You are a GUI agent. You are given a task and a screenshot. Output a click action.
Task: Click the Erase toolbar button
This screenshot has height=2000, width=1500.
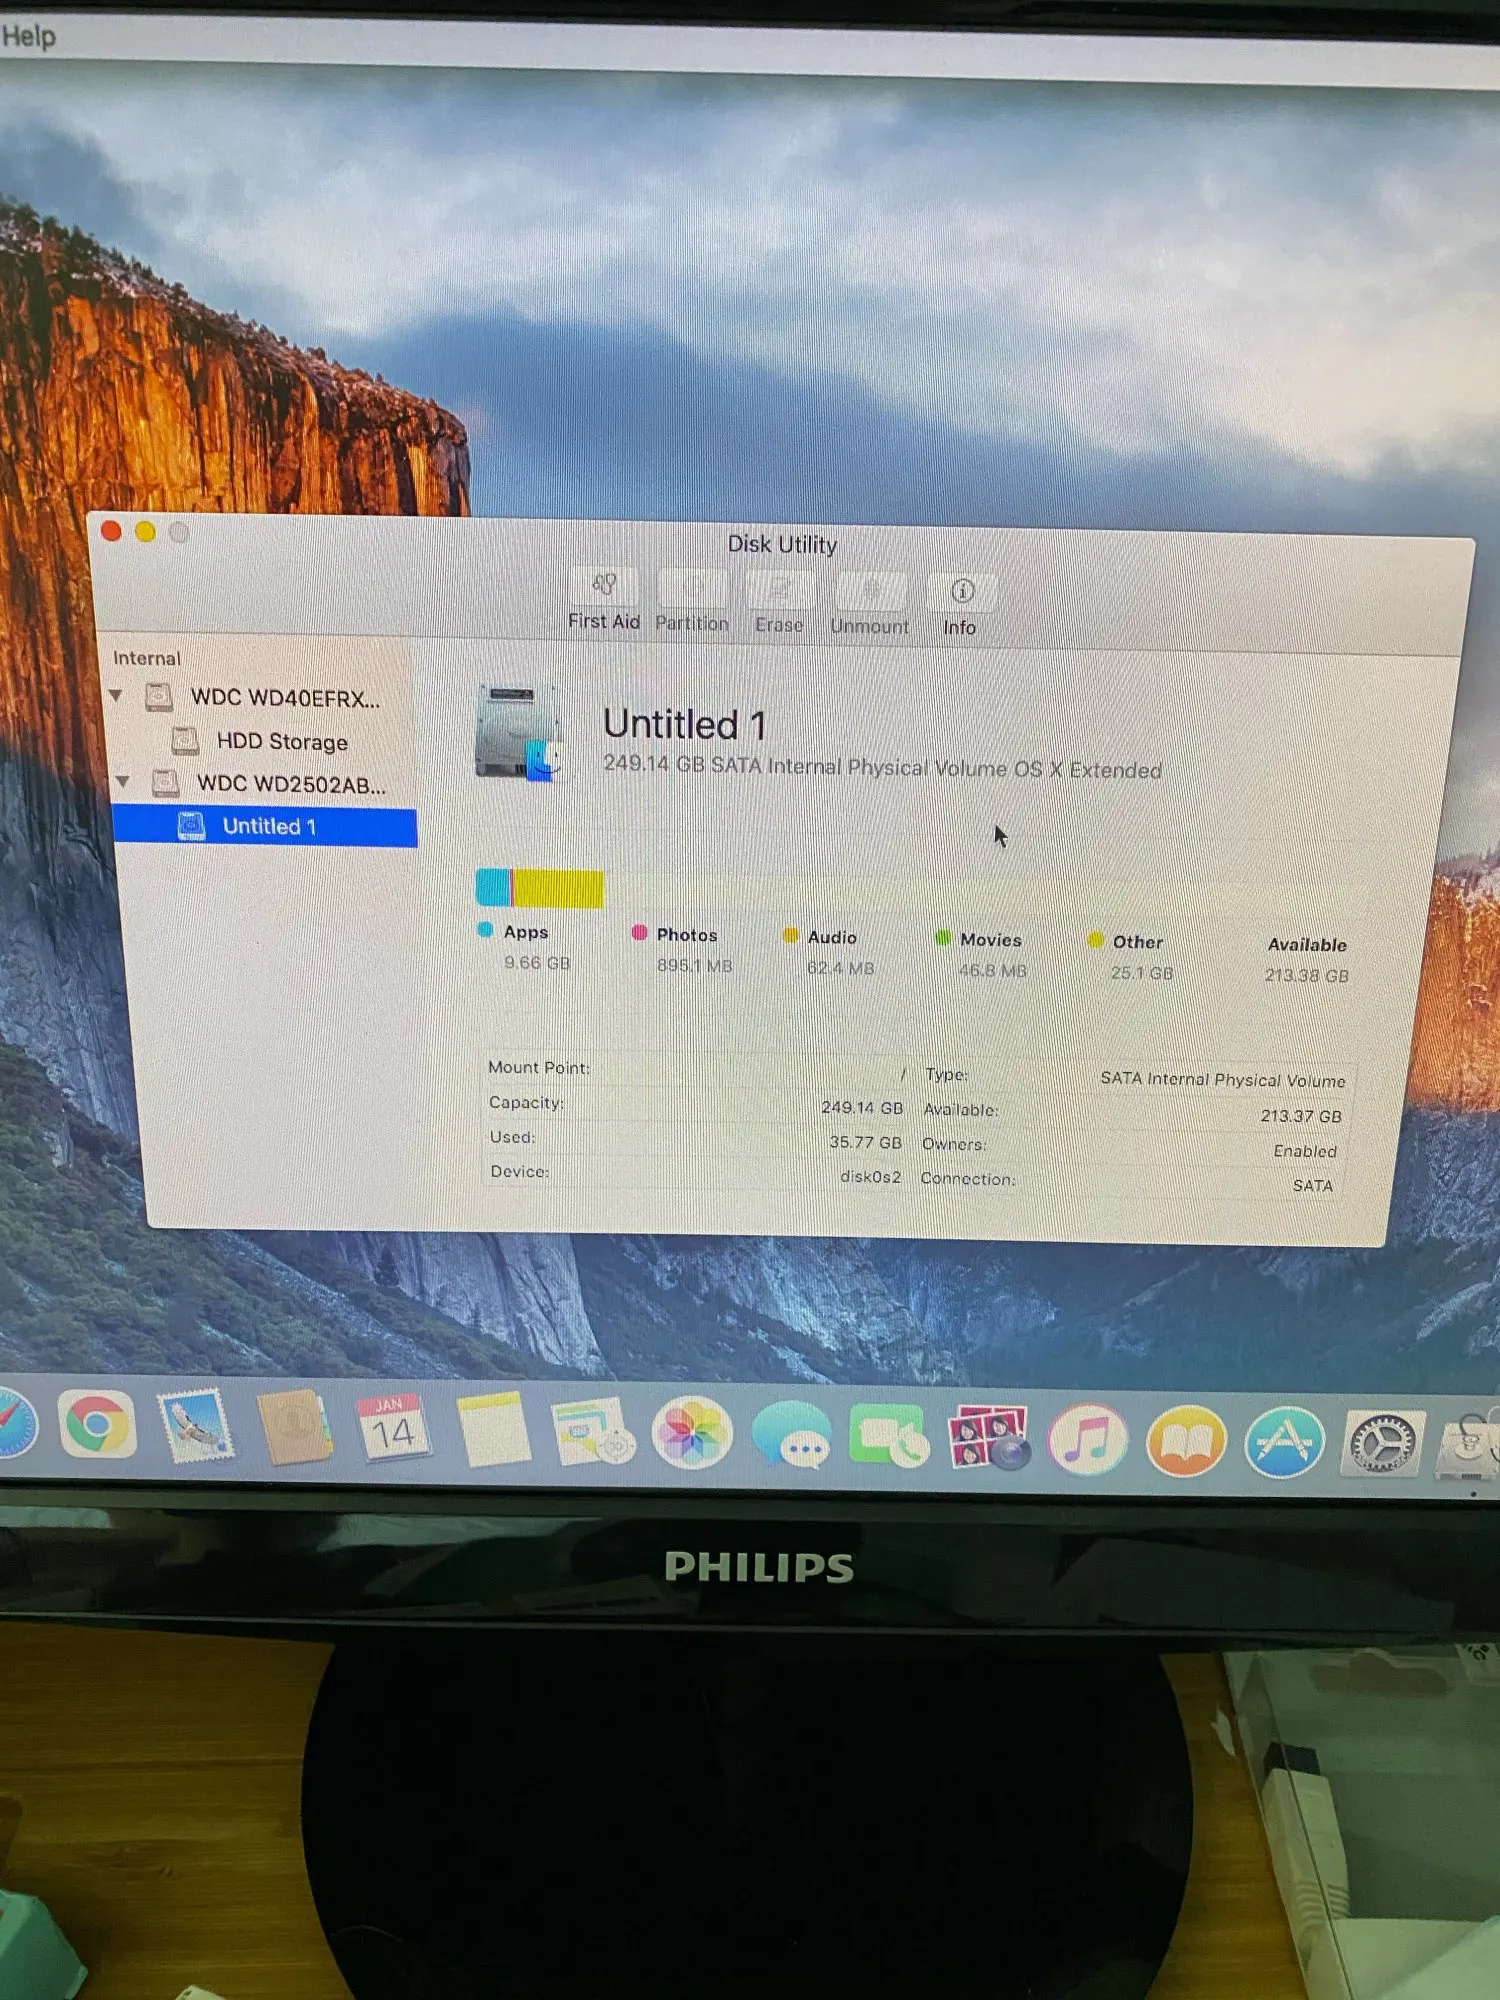(x=779, y=605)
